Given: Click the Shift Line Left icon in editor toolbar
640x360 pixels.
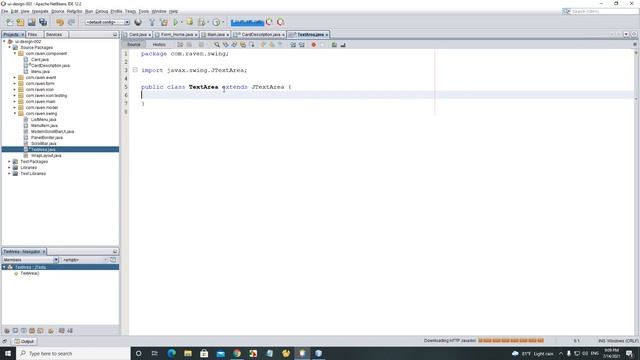Looking at the screenshot, I should (293, 44).
